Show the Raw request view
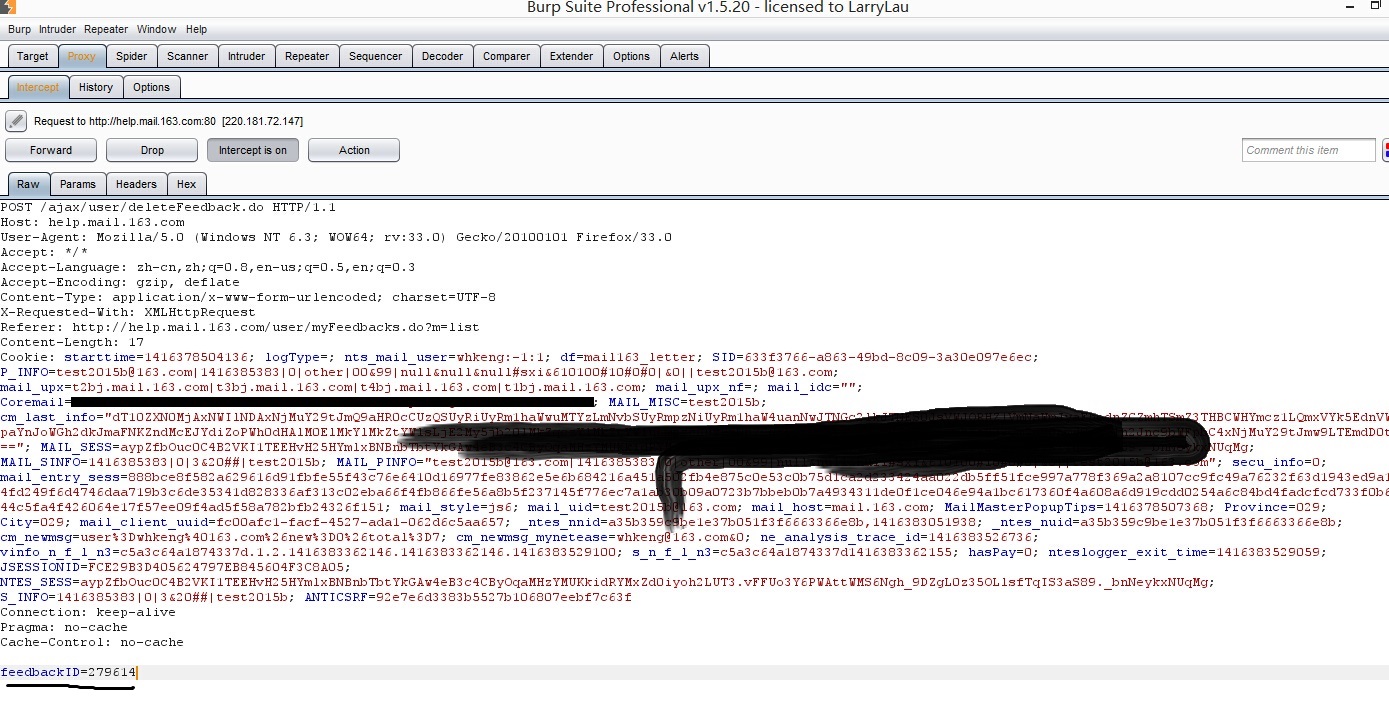This screenshot has width=1389, height=701. click(28, 184)
